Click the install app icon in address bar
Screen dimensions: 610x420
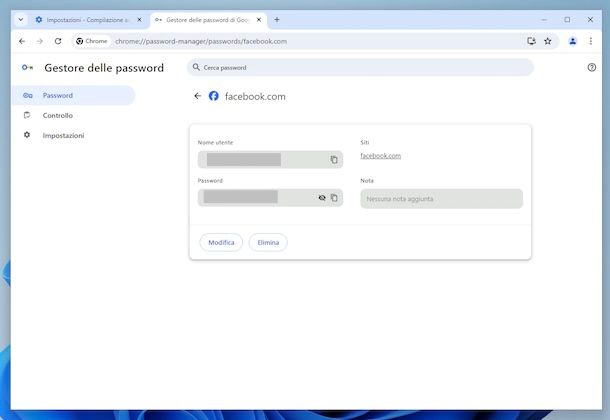(x=531, y=41)
